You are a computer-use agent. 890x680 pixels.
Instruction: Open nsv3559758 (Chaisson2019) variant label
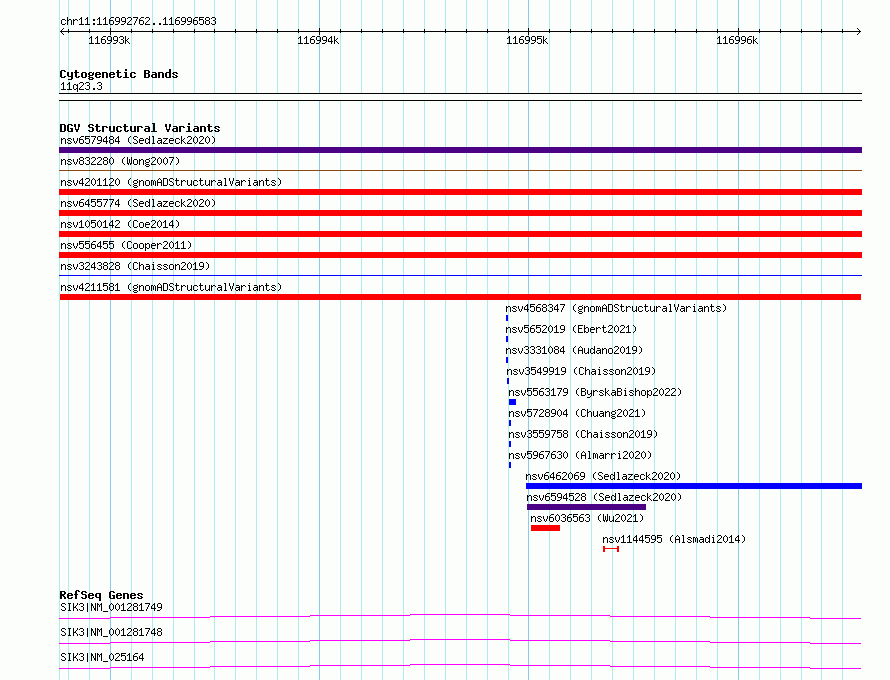pos(583,434)
